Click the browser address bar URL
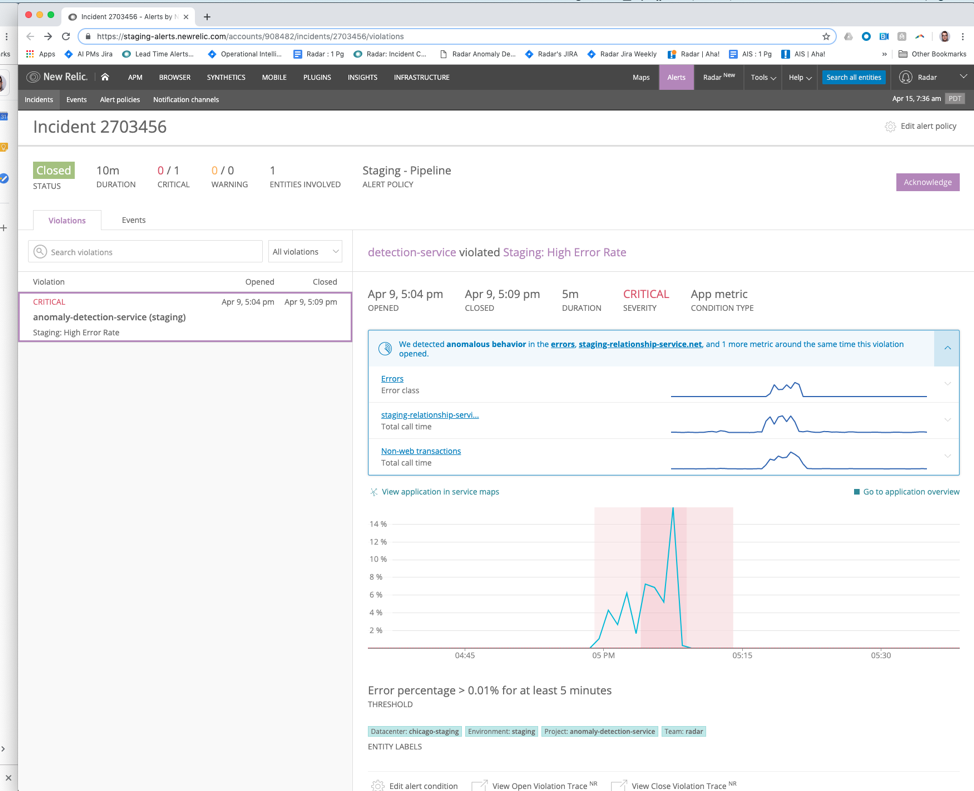The height and width of the screenshot is (791, 974). pyautogui.click(x=250, y=37)
